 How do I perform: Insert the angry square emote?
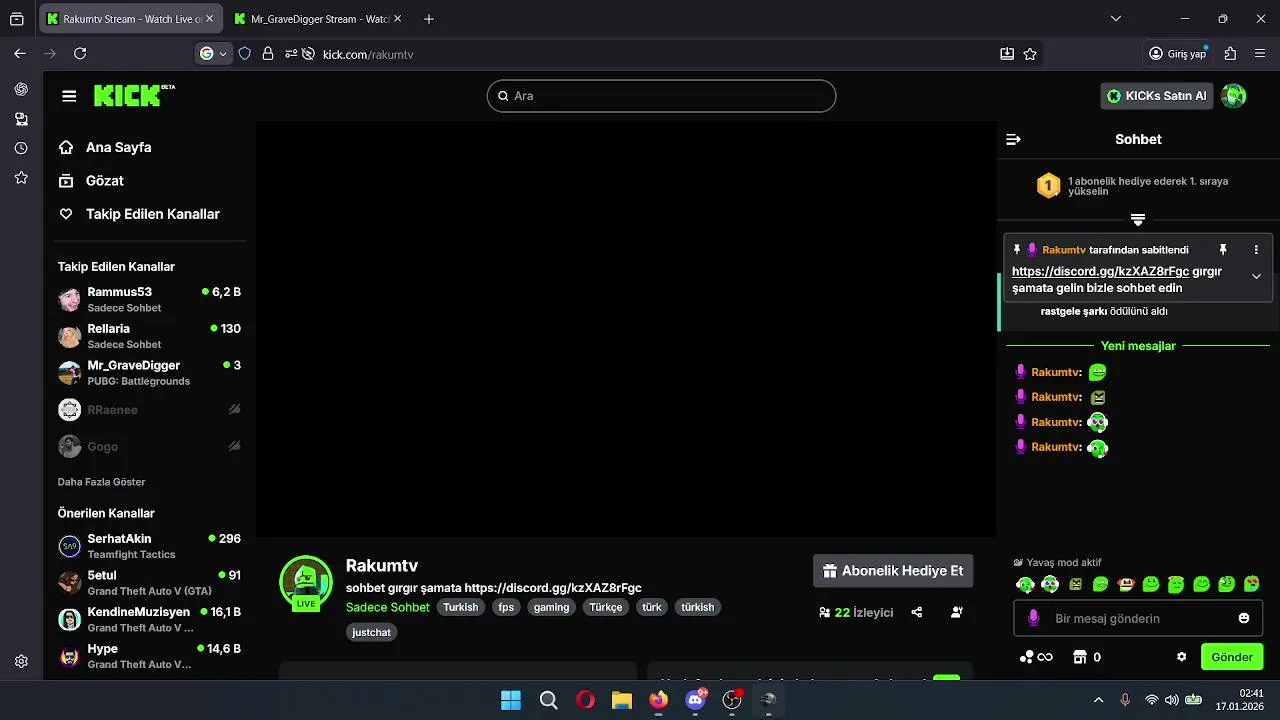[1076, 584]
